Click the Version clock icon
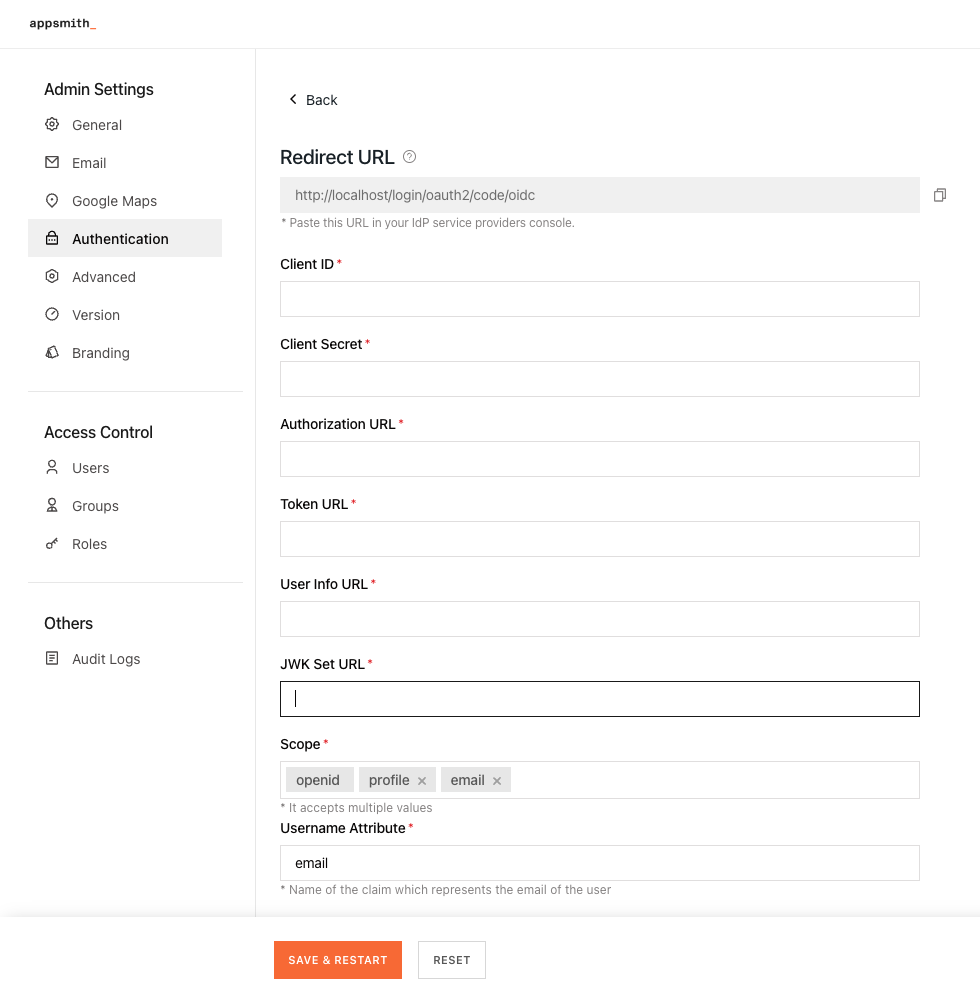This screenshot has width=980, height=1001. 52,315
